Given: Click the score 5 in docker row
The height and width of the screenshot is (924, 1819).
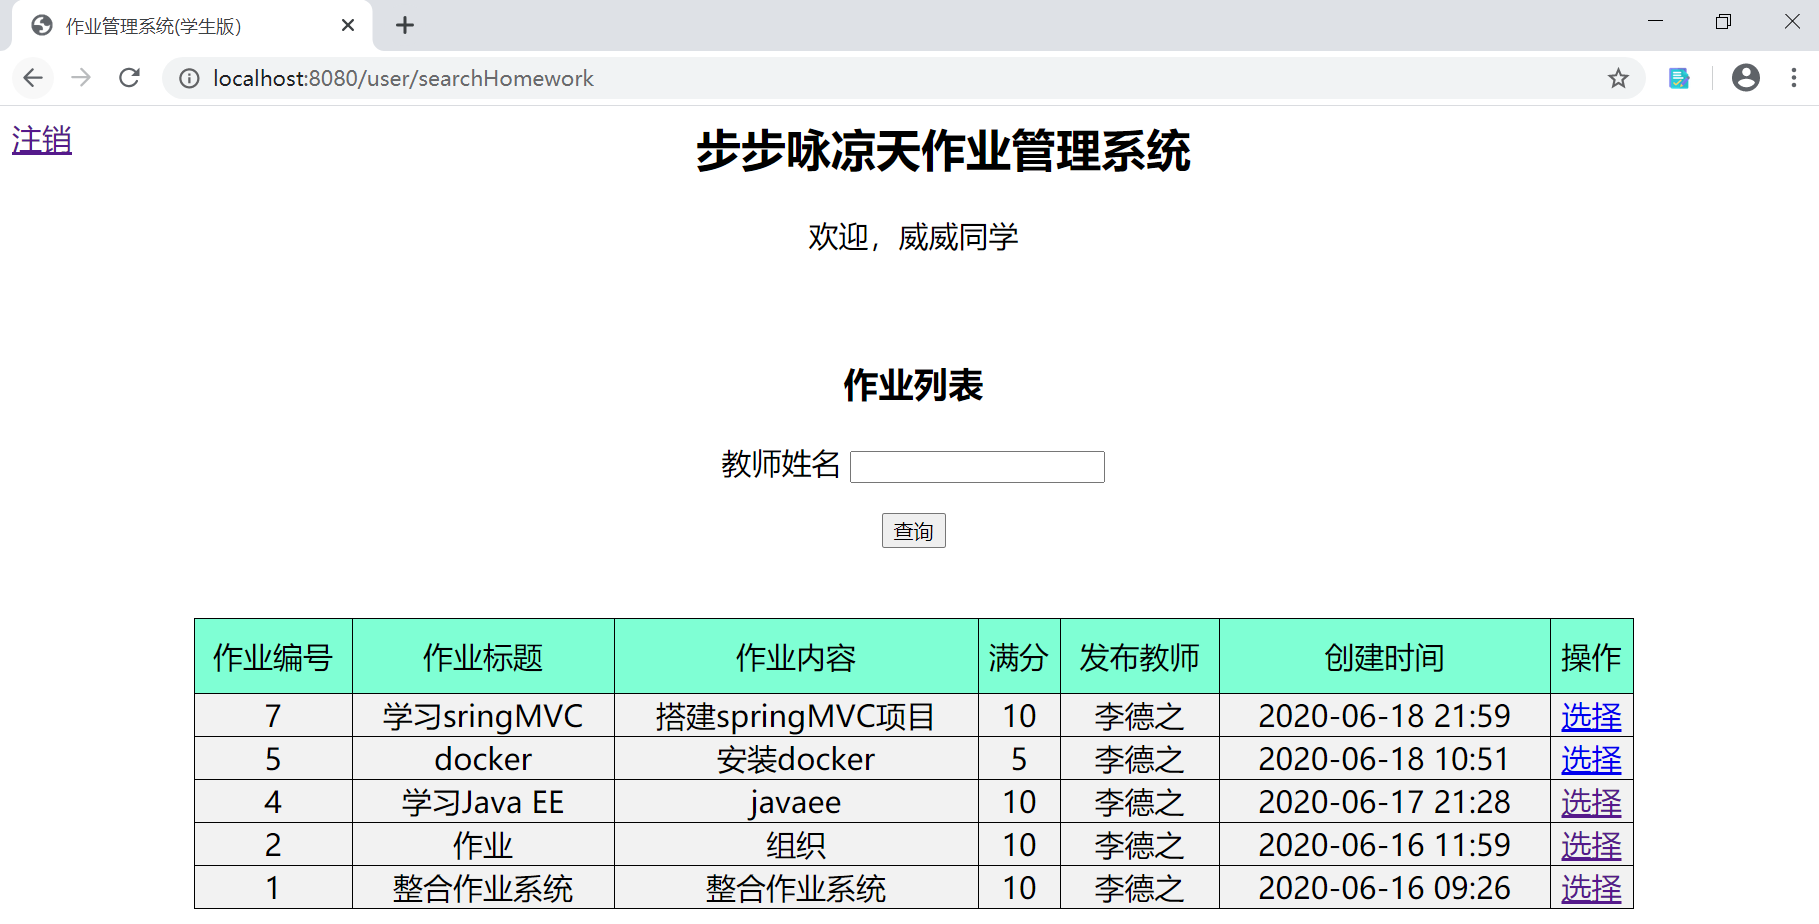Looking at the screenshot, I should 1019,759.
